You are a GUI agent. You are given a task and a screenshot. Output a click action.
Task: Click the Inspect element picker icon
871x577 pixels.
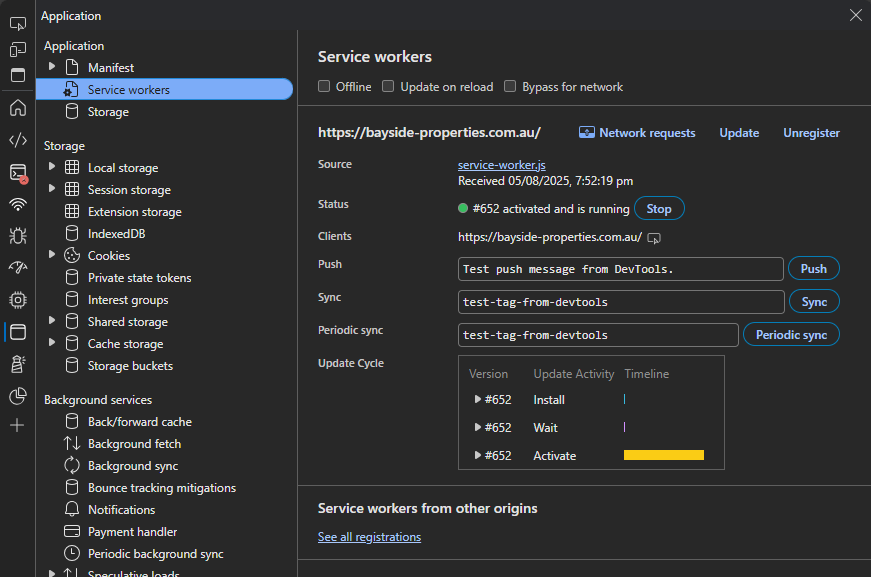click(x=18, y=23)
